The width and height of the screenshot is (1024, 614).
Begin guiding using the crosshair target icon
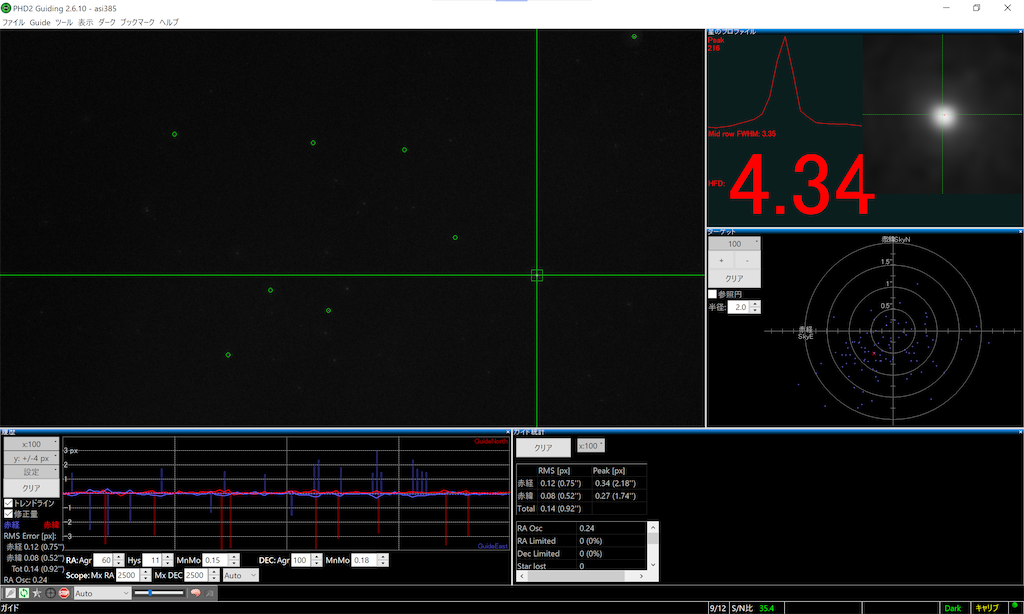coord(50,593)
